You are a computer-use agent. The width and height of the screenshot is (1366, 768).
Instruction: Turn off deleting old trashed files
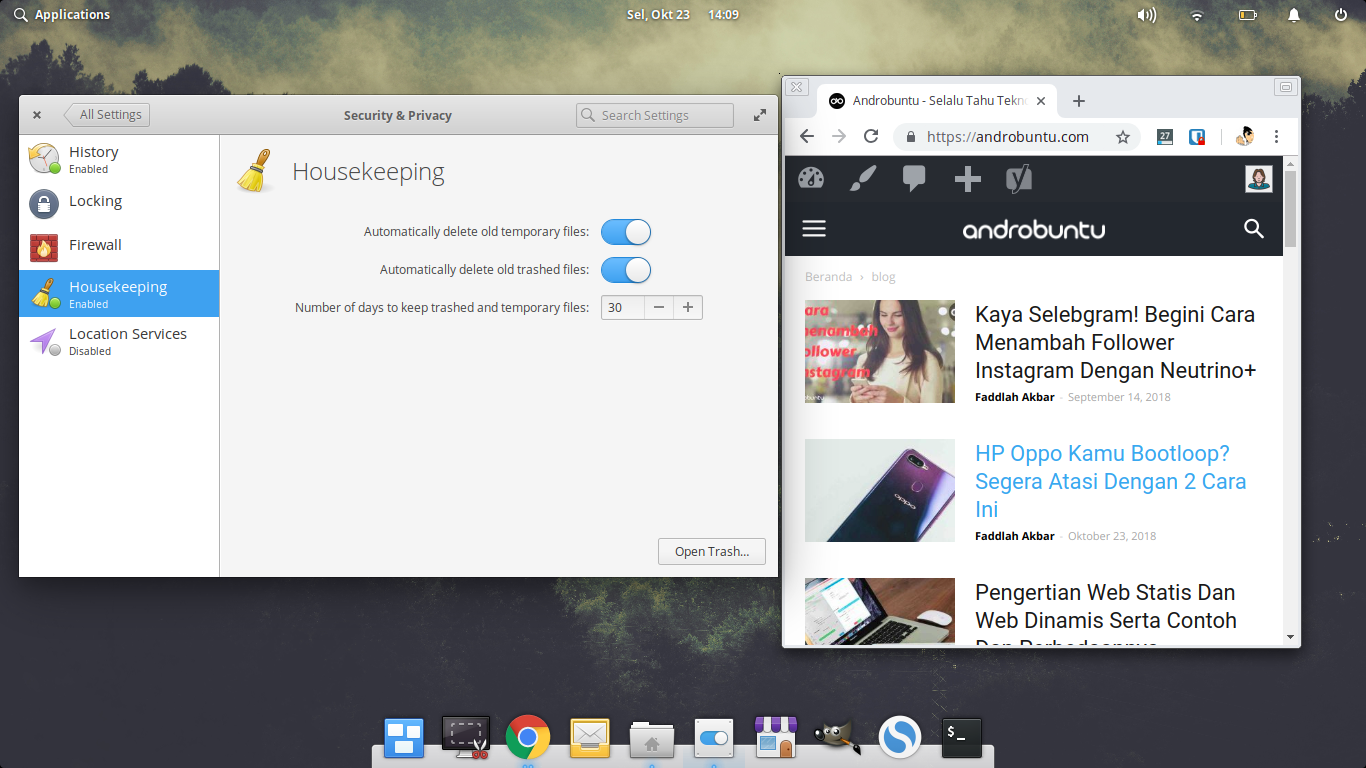625,269
